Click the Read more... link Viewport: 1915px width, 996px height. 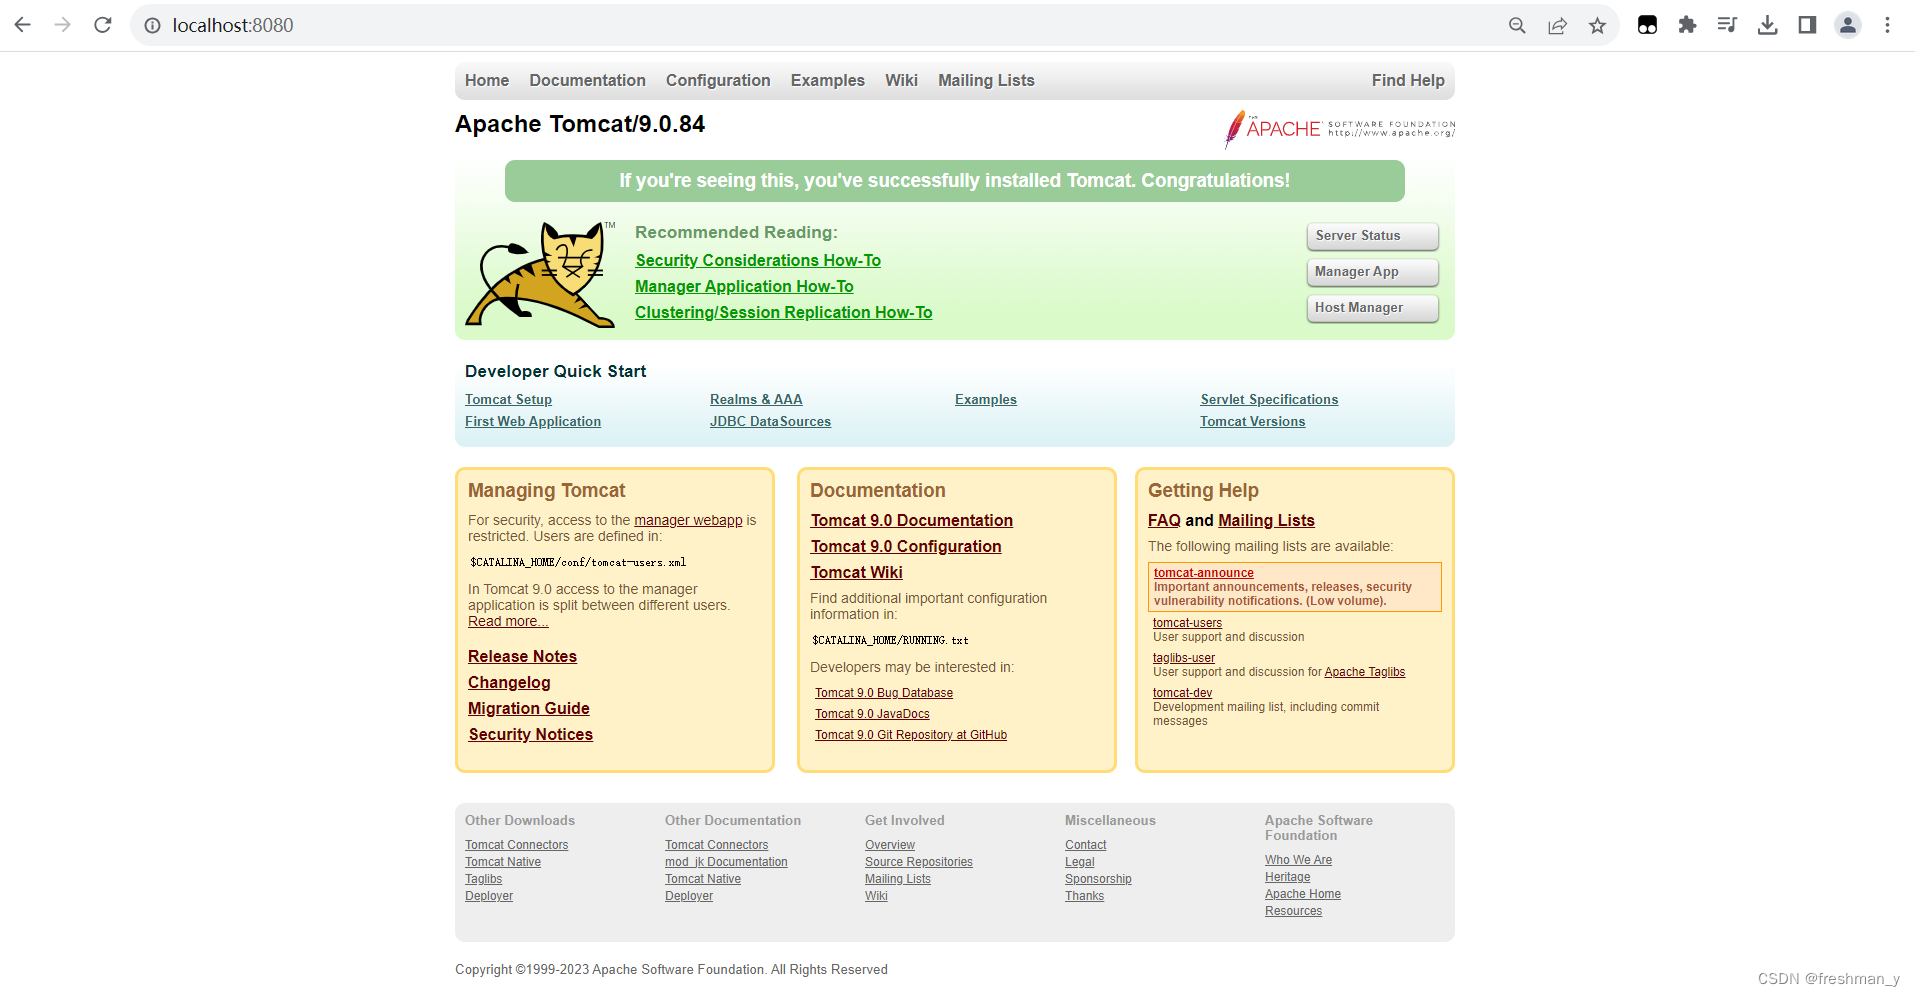pos(508,621)
